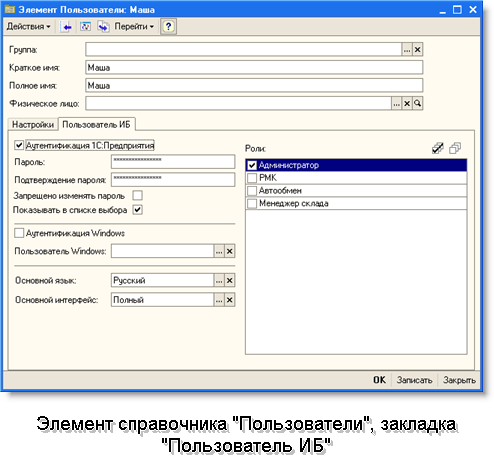Clear the Основной язык field
Viewport: 494px width, 468px height.
(x=229, y=281)
